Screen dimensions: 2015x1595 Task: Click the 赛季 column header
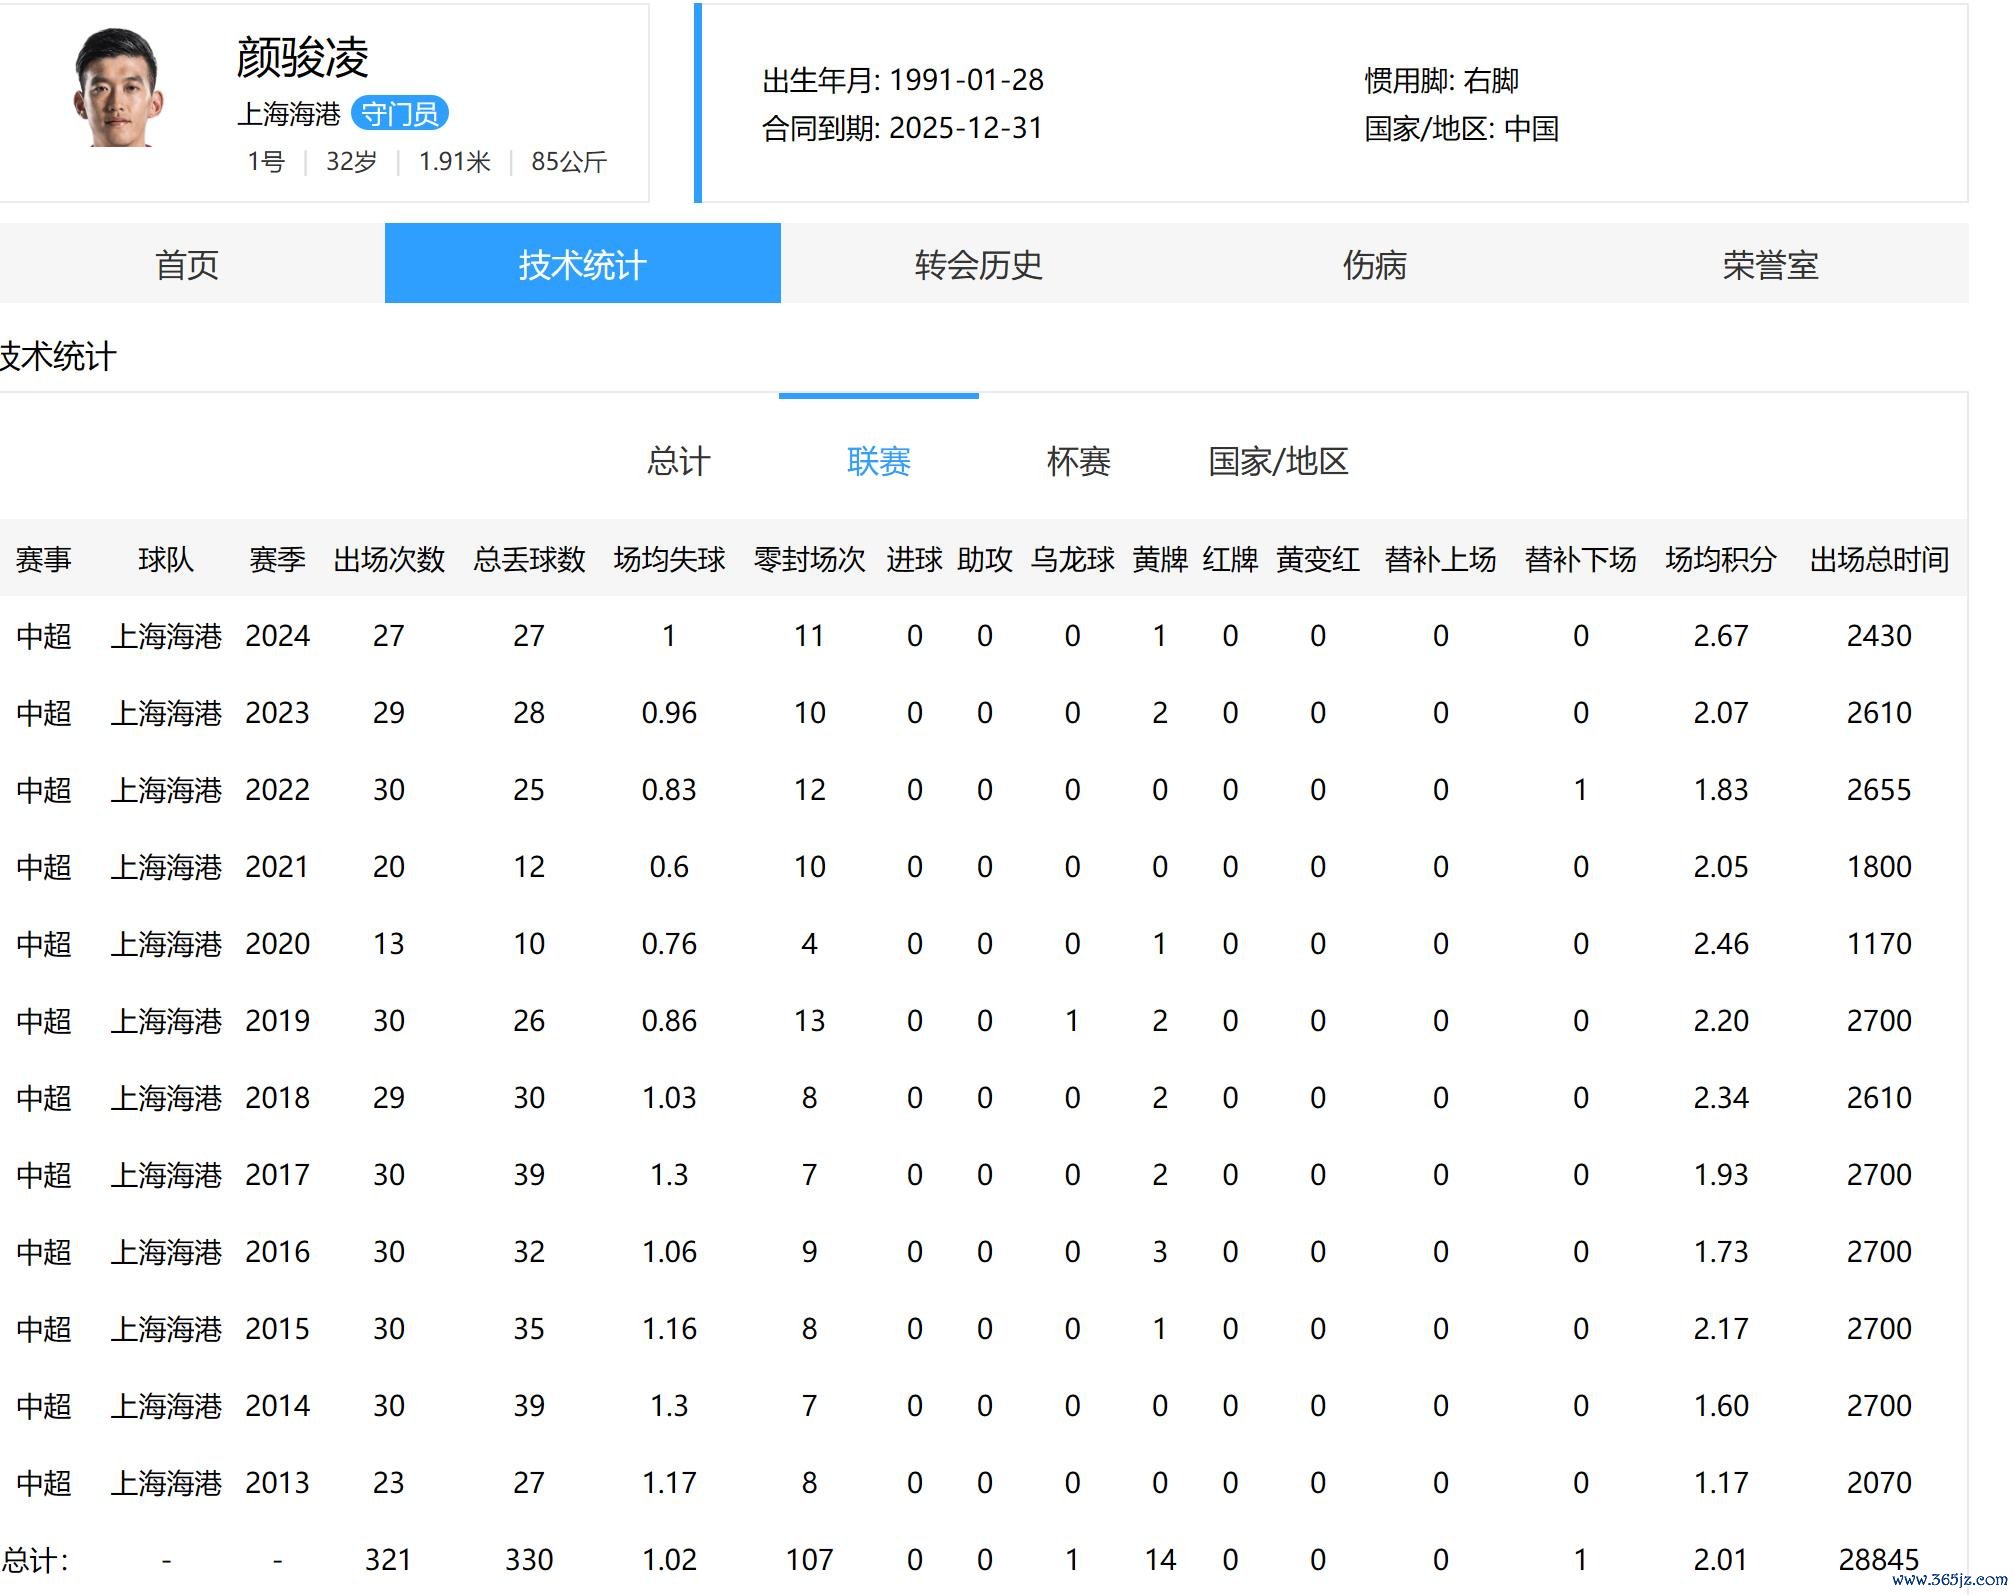coord(277,559)
